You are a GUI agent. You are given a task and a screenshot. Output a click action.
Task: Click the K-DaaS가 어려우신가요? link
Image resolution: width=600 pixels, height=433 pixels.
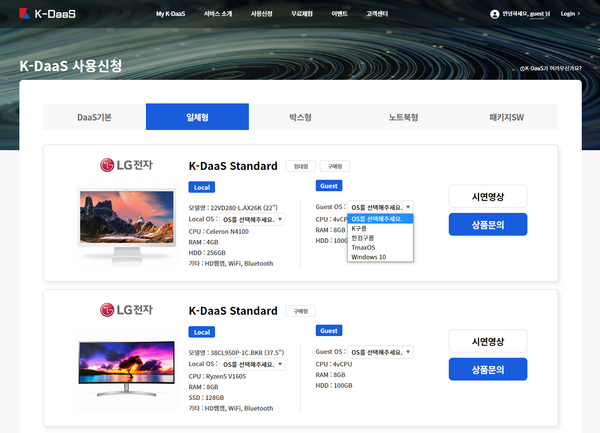[x=551, y=68]
